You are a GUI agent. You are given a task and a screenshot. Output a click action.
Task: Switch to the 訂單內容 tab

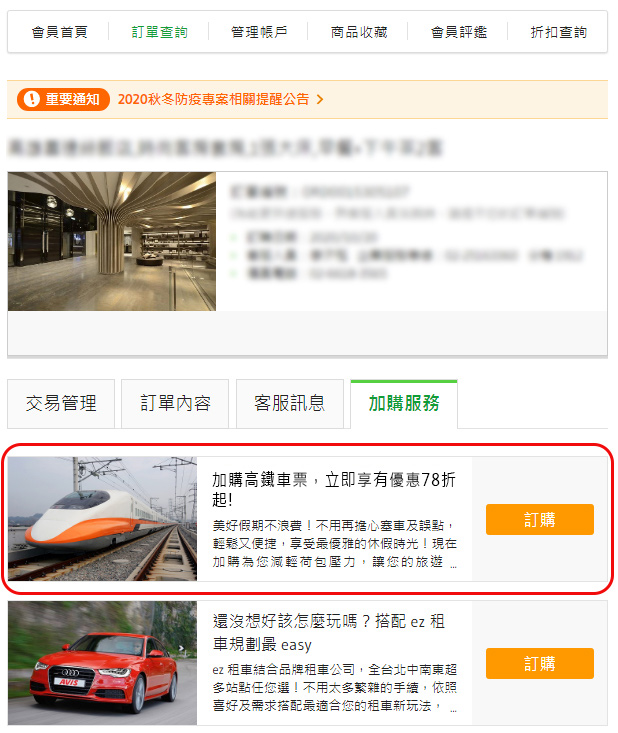click(175, 403)
